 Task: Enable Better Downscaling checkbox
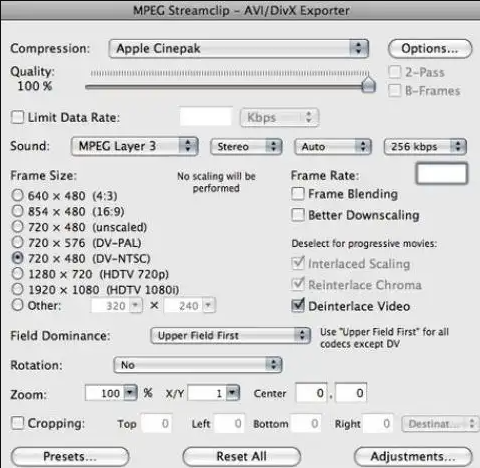[x=298, y=215]
